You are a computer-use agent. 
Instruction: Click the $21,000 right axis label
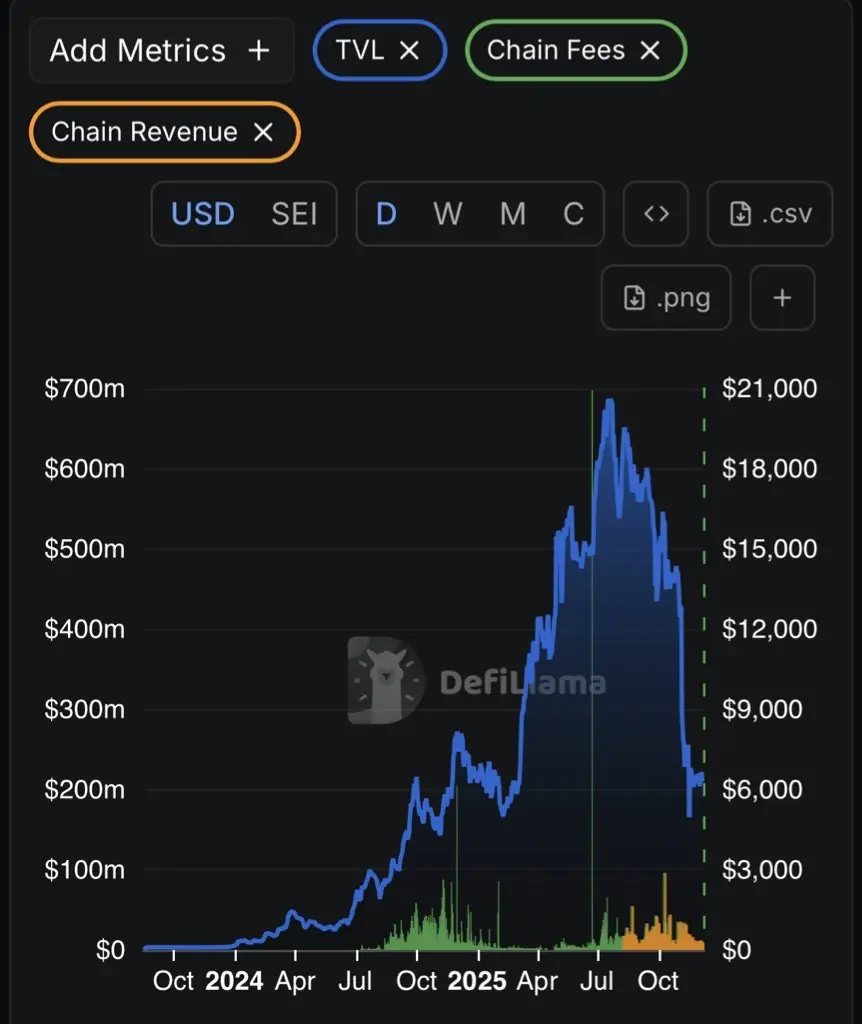769,389
